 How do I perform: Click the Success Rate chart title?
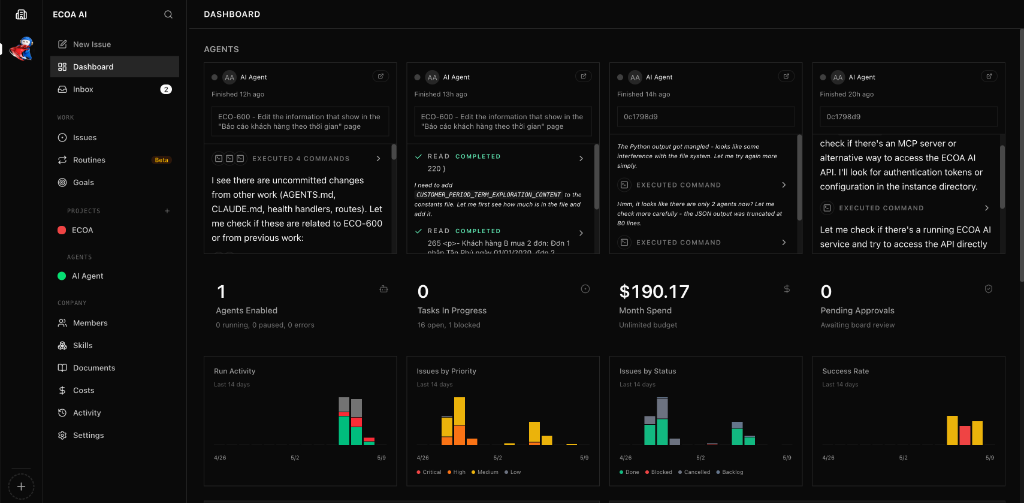pos(845,371)
